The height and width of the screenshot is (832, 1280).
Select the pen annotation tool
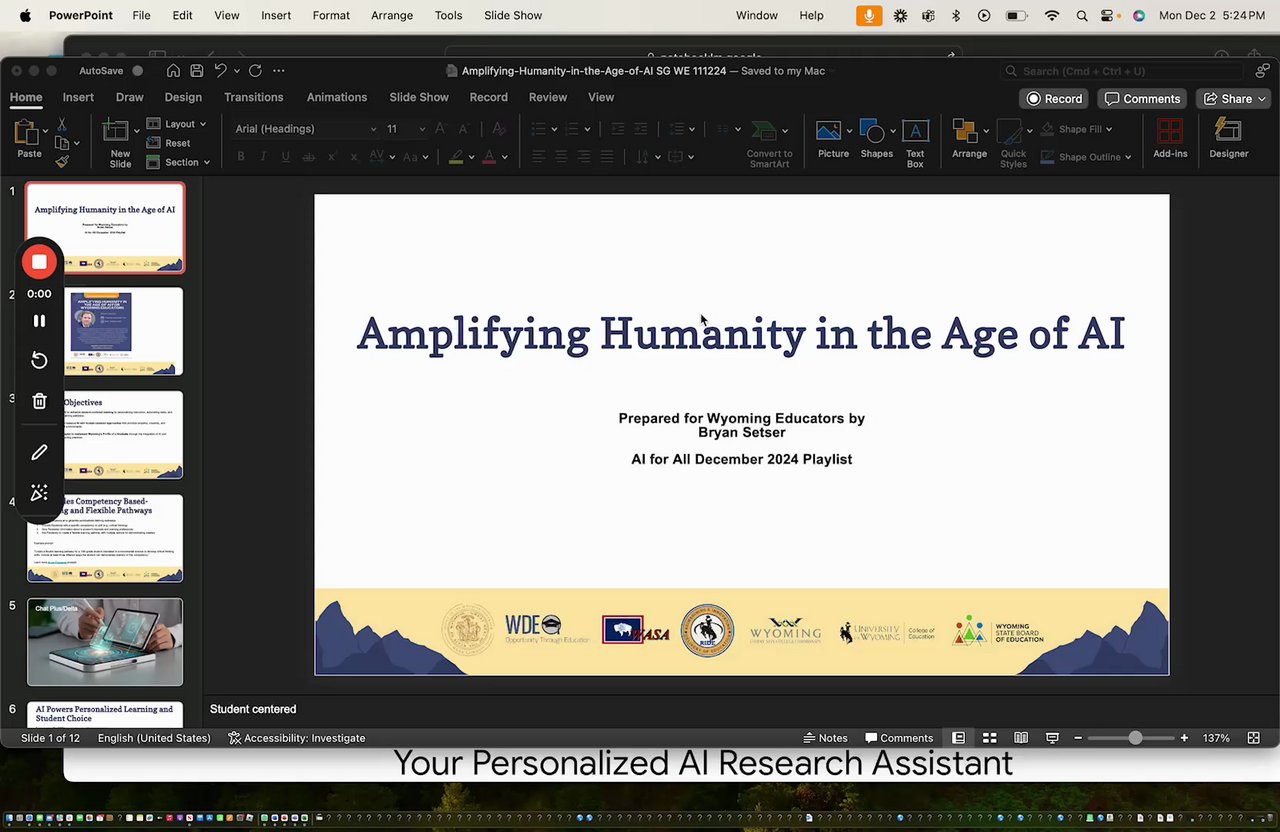pyautogui.click(x=39, y=453)
